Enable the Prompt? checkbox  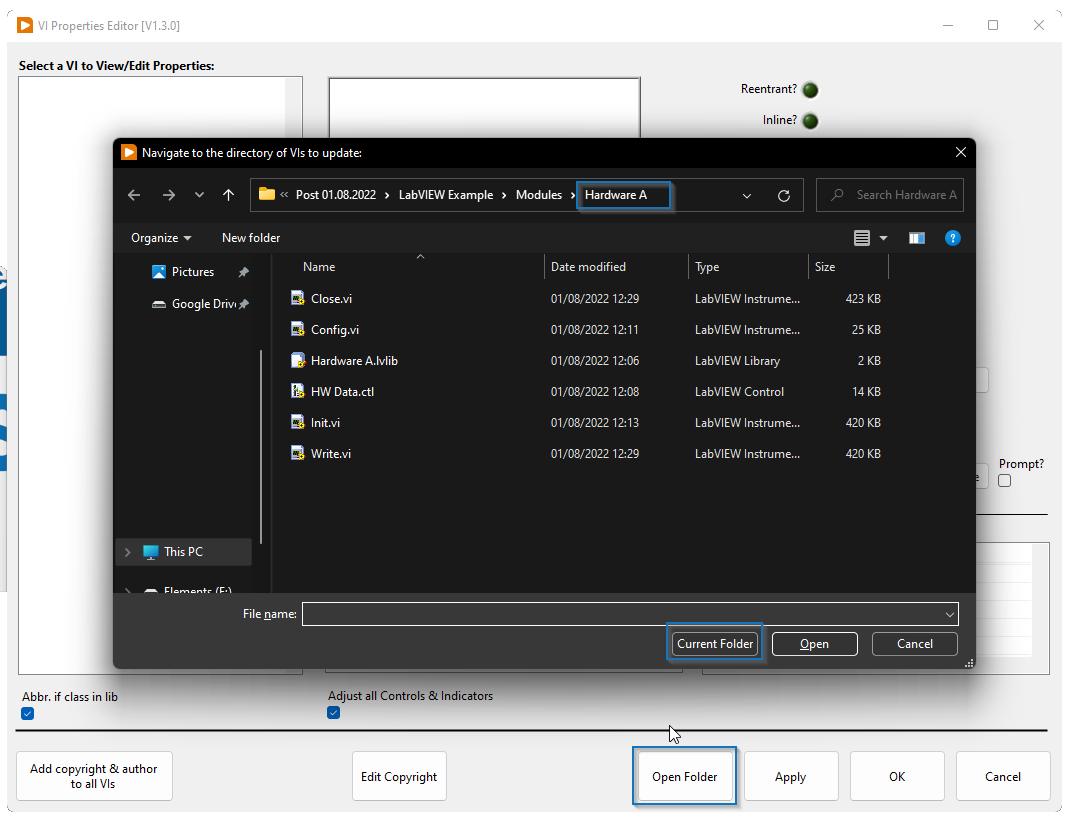coord(1004,480)
